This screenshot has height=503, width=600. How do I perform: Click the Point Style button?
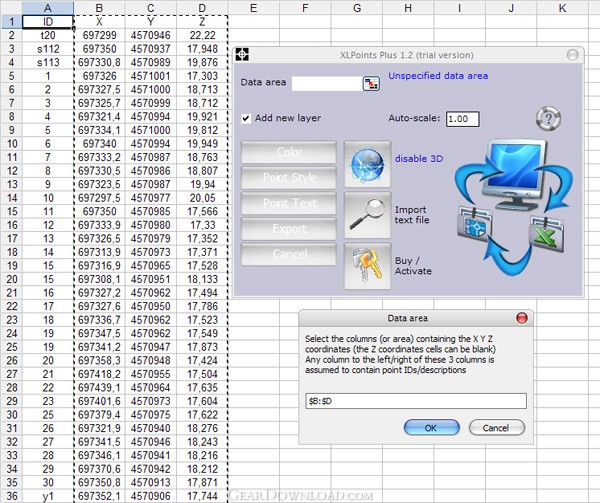coord(289,178)
